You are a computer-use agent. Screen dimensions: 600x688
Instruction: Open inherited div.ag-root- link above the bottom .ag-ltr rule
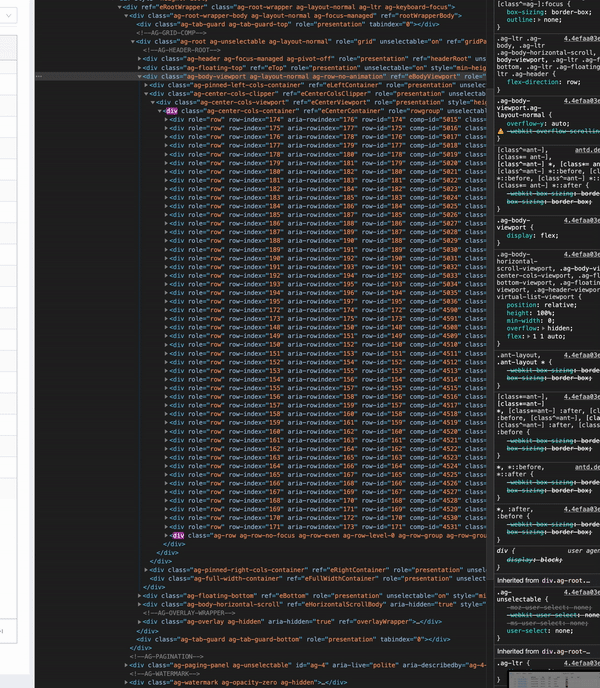click(x=566, y=652)
